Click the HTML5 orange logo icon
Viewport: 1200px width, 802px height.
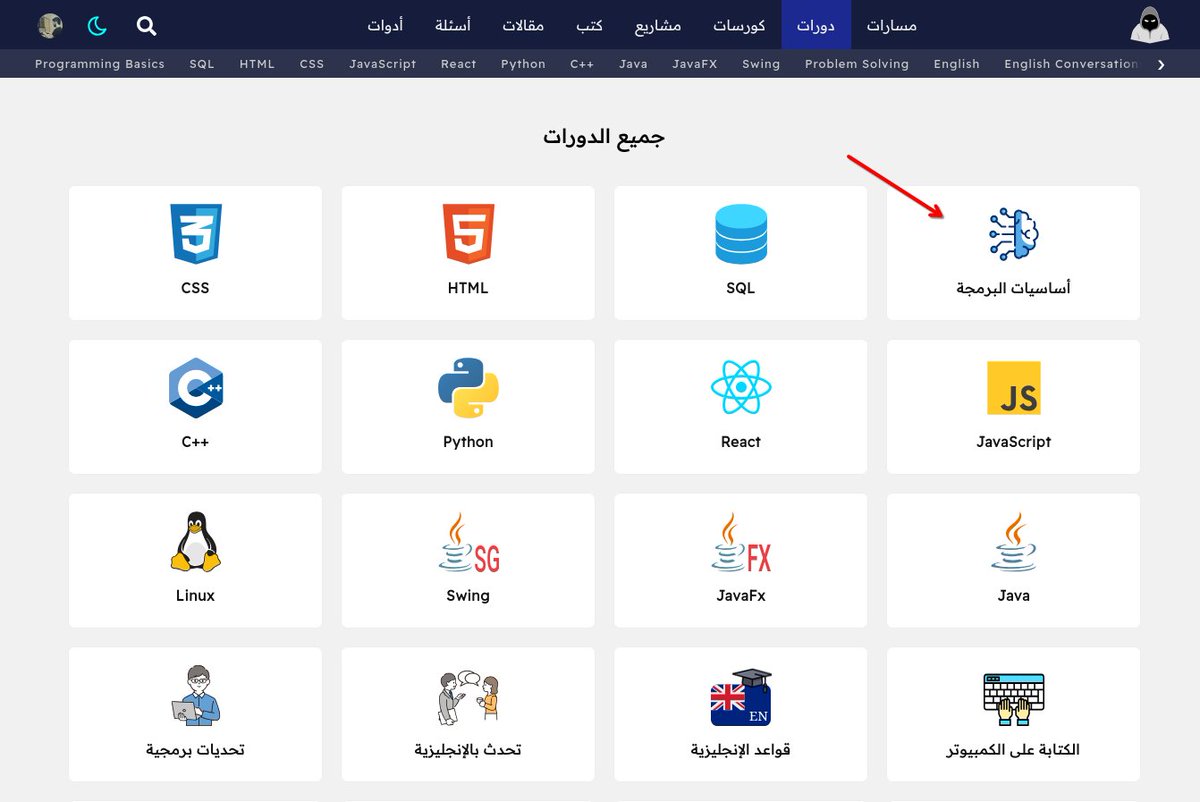tap(467, 232)
